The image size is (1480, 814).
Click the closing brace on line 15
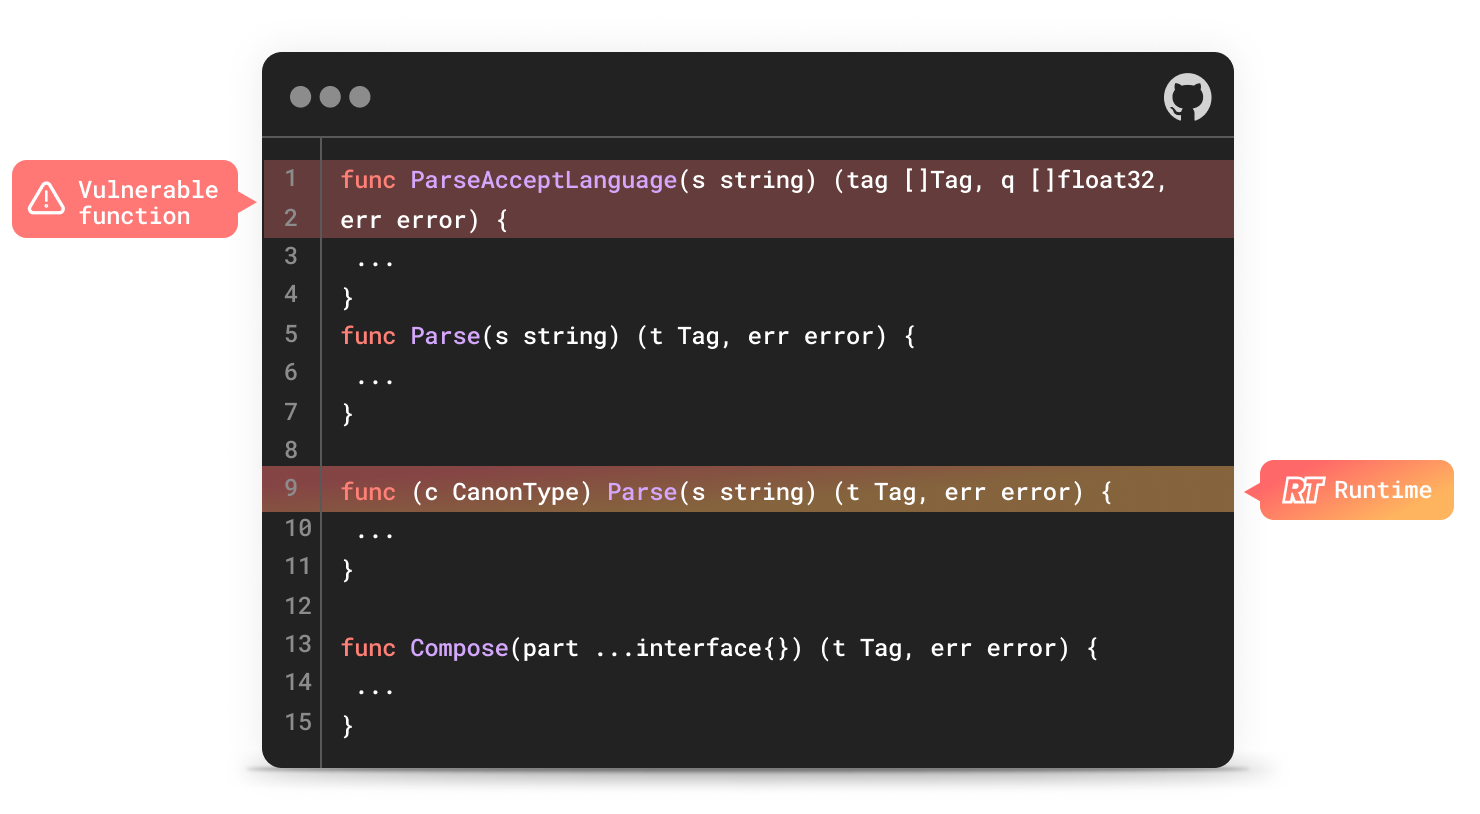tap(347, 726)
